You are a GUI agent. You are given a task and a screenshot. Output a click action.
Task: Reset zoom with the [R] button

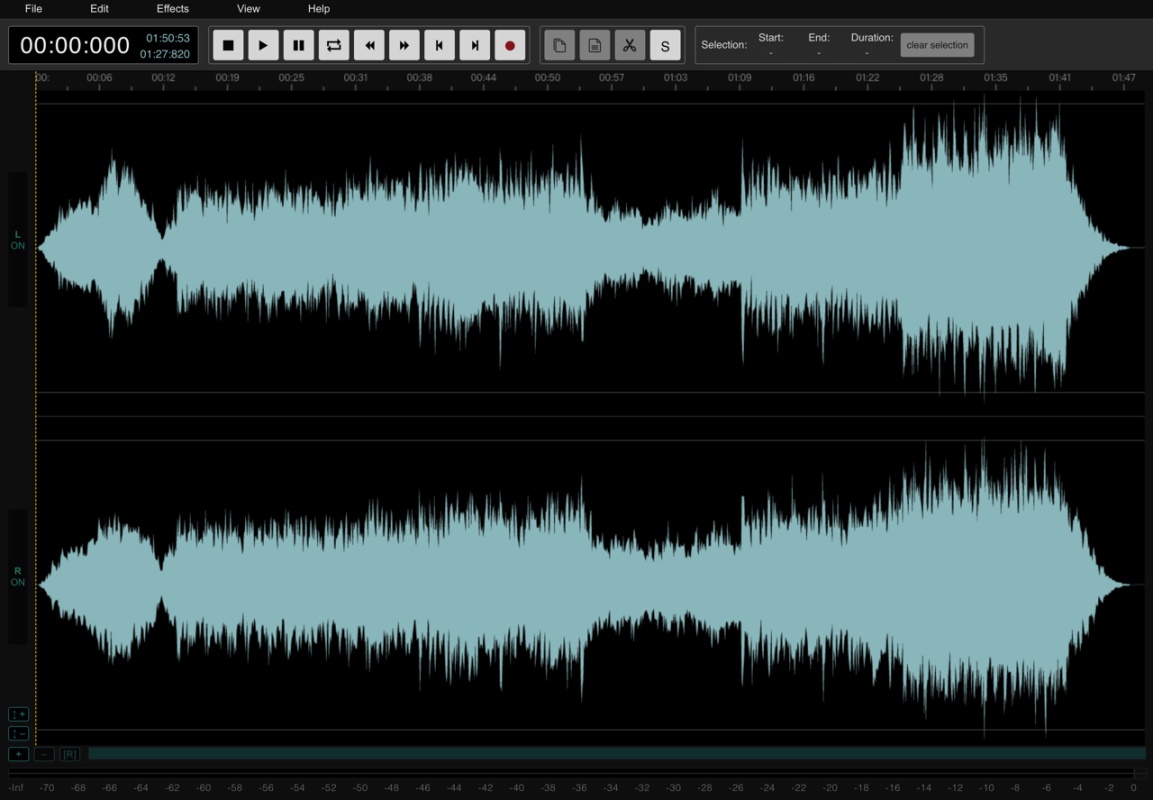point(70,754)
